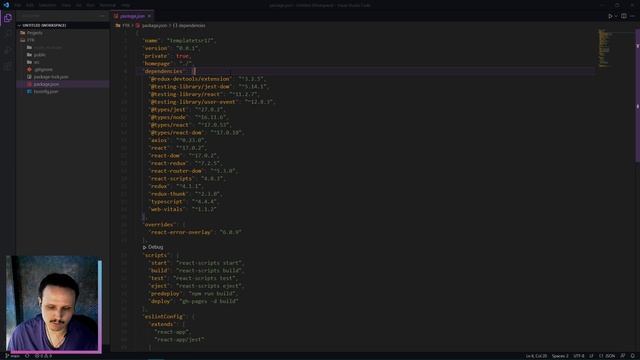Viewport: 640px width, 360px height.
Task: Open the Selection menu
Action: [48, 5]
